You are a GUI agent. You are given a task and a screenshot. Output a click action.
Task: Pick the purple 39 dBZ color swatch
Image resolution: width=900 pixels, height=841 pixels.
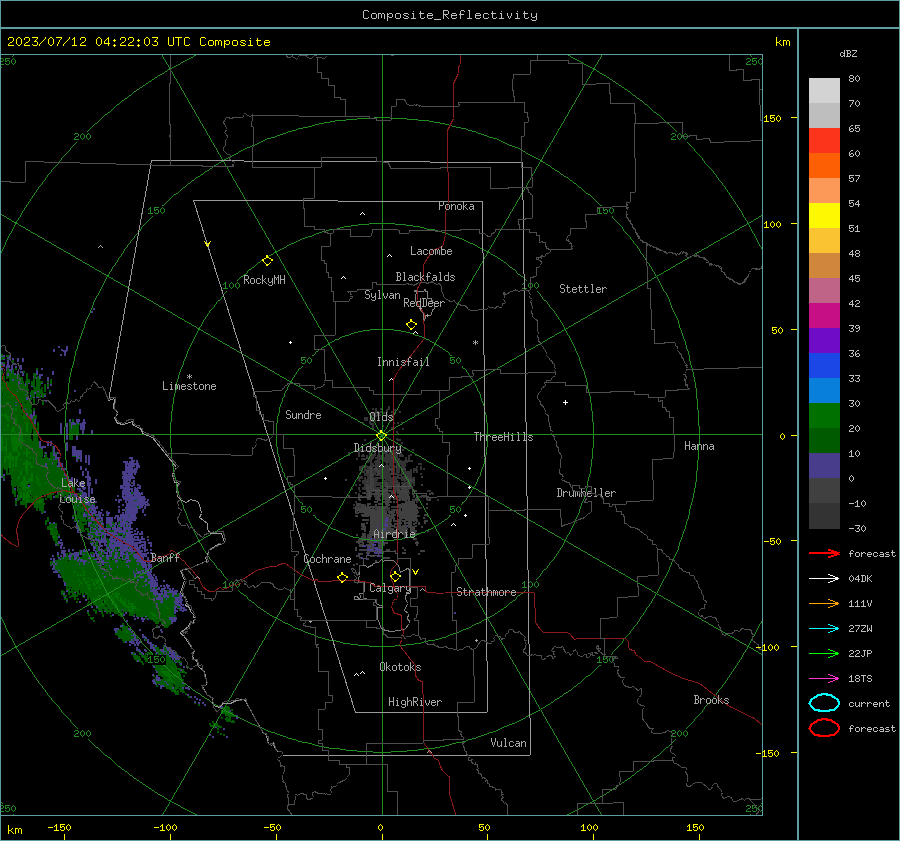click(x=824, y=340)
